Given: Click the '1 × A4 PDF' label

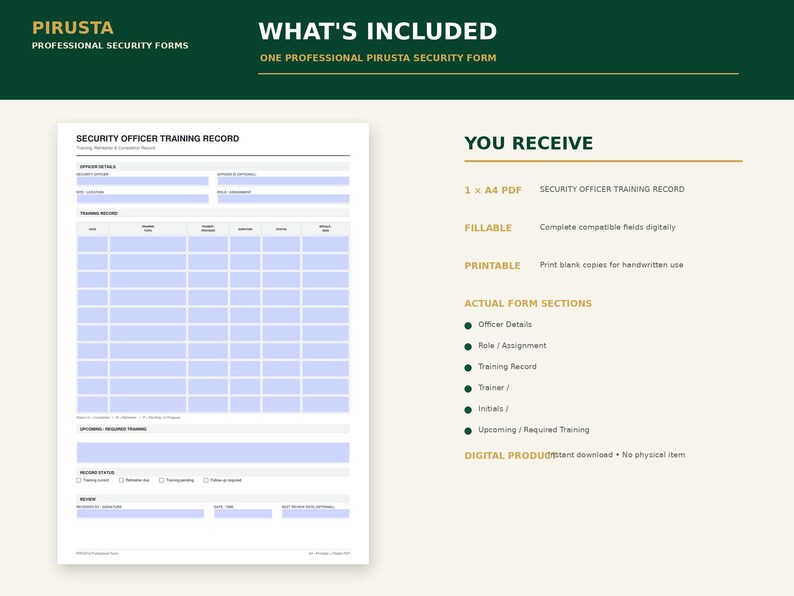Looking at the screenshot, I should [493, 190].
